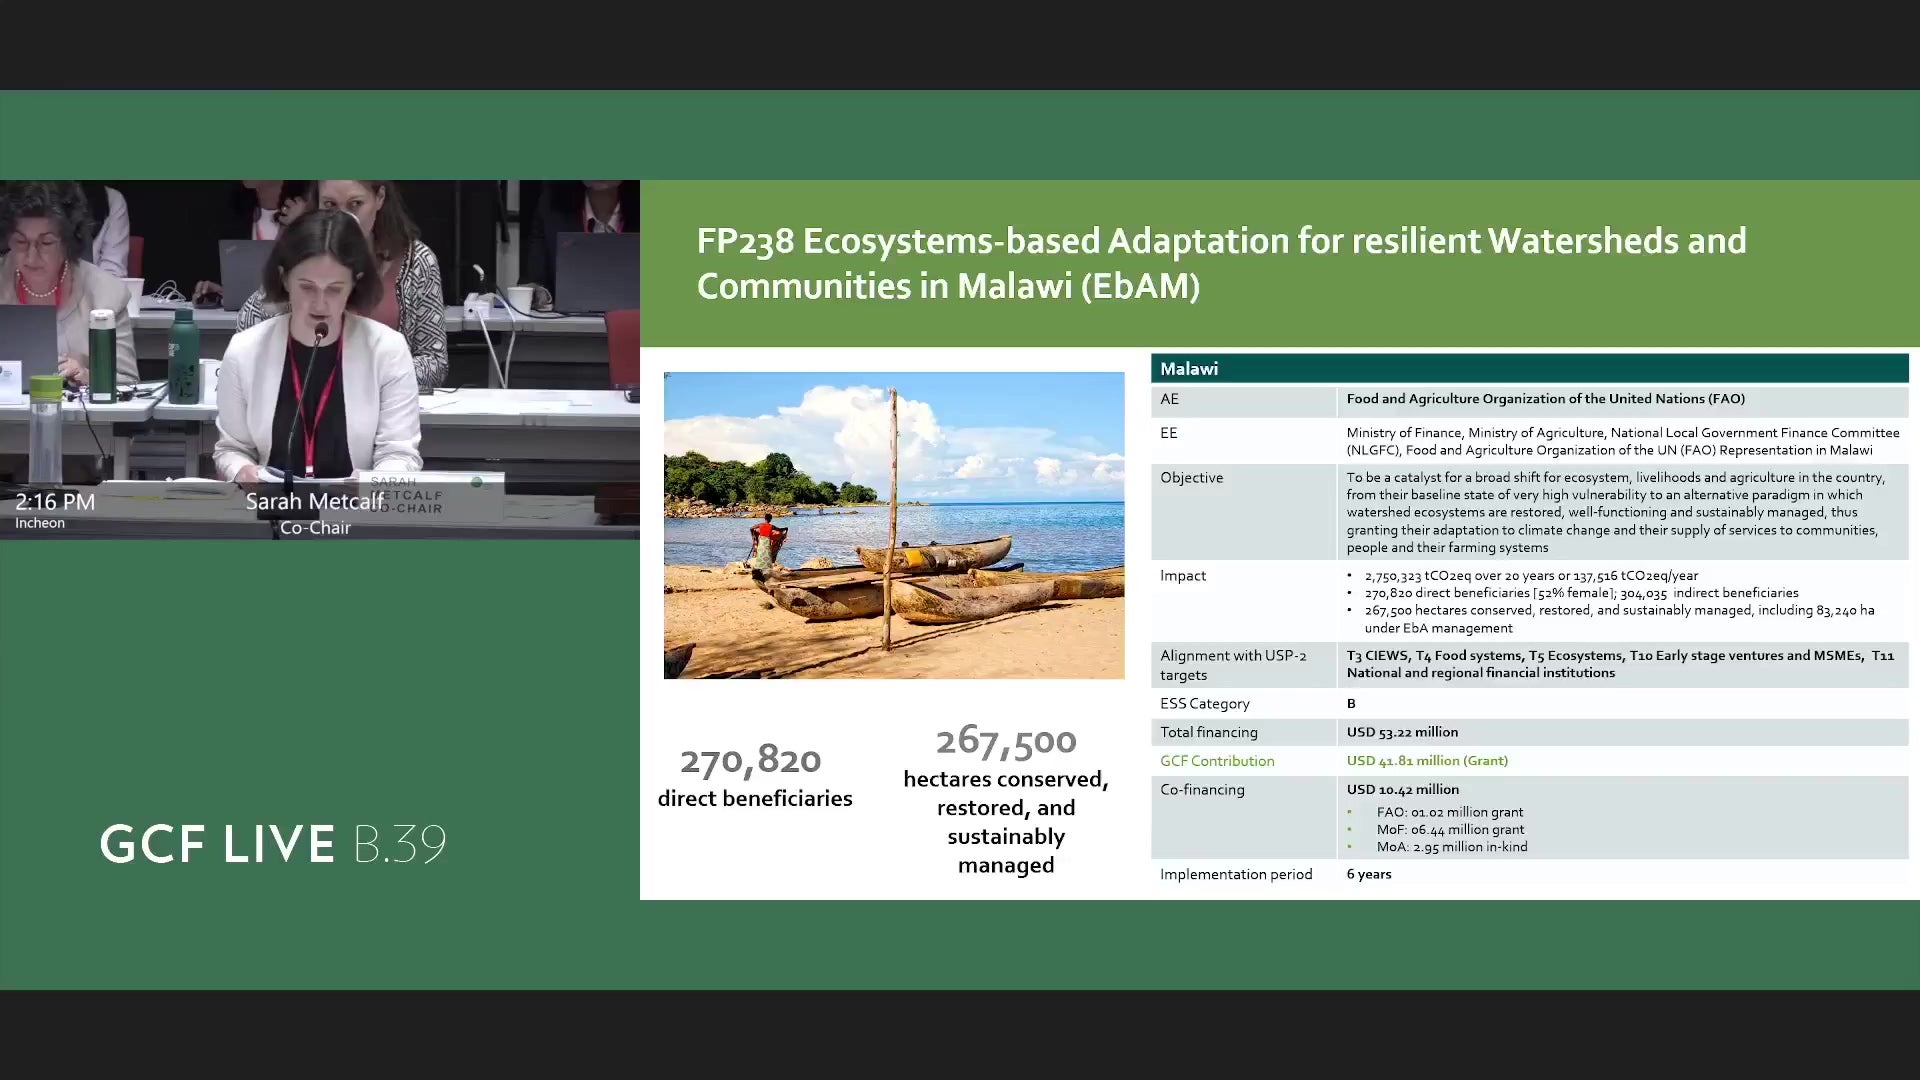Click the 'Implementation period' row label
1920x1080 pixels.
(x=1236, y=875)
